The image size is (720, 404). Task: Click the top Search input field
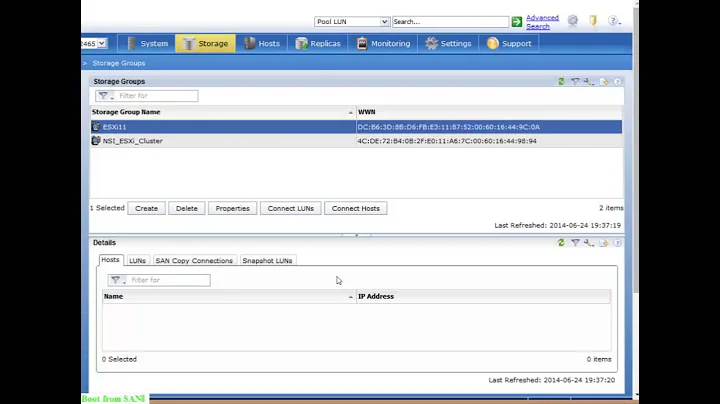(x=450, y=22)
